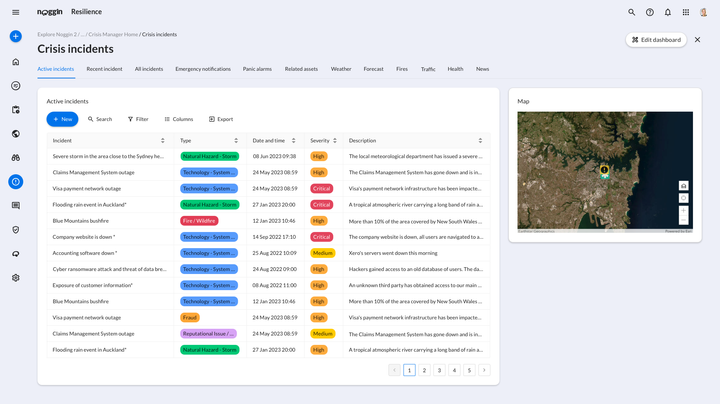720x404 pixels.
Task: Open the hamburger navigation menu
Action: 16,12
